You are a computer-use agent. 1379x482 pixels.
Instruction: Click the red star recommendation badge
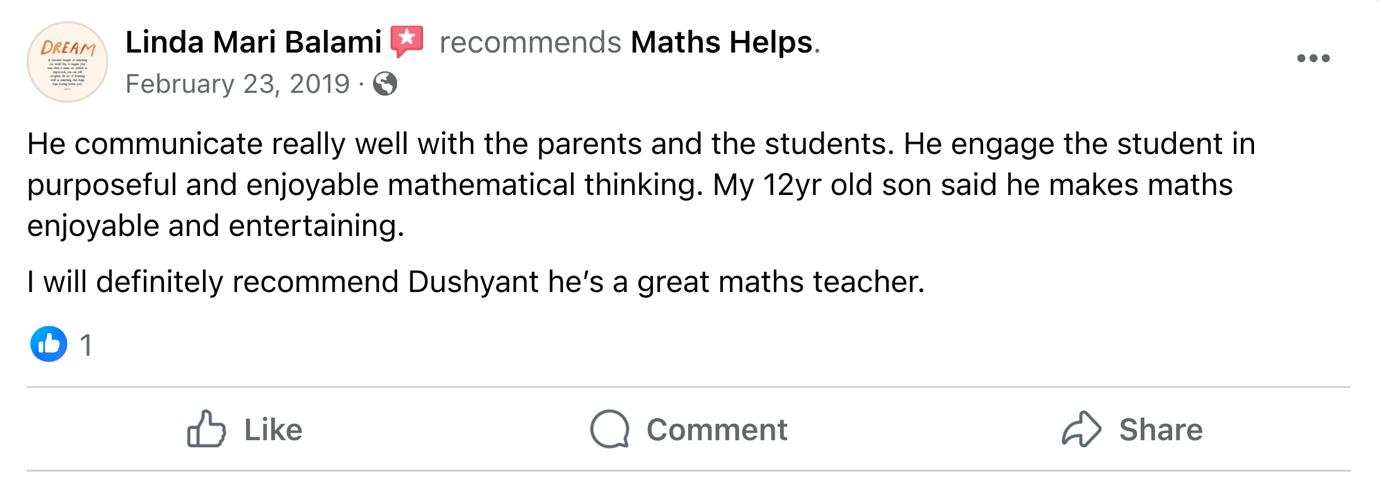(407, 41)
